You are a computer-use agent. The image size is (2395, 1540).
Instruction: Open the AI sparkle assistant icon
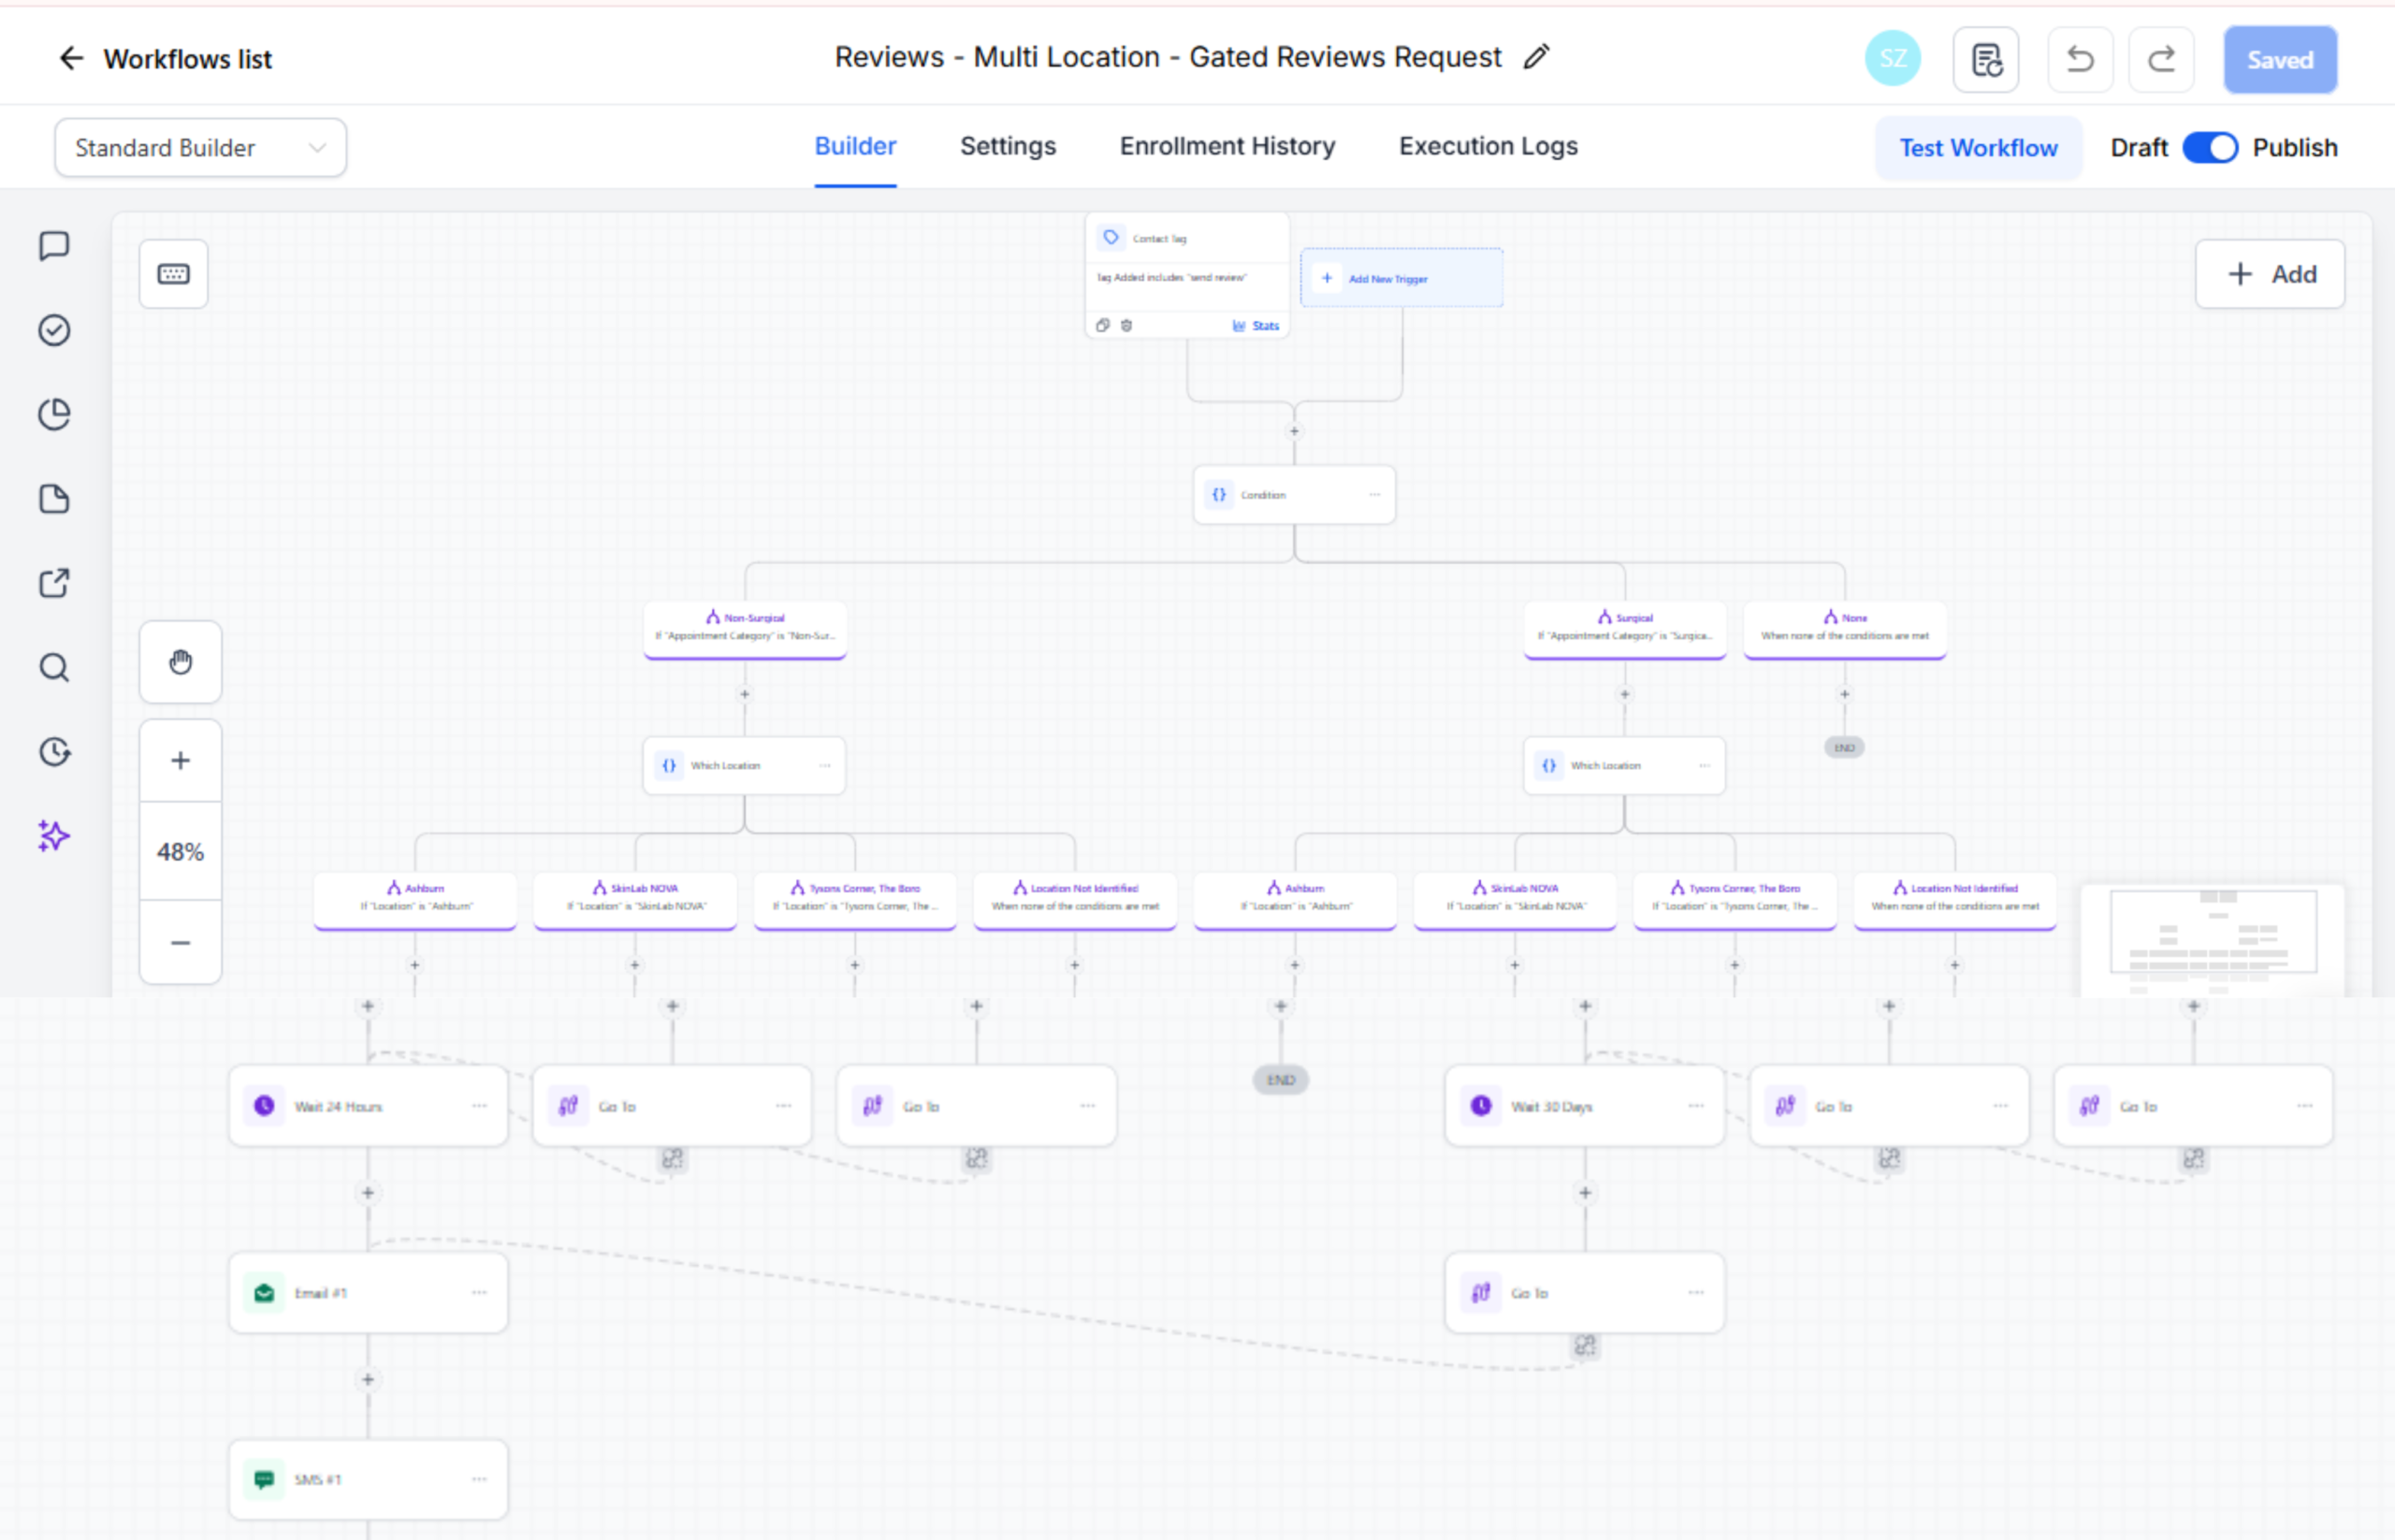[x=54, y=836]
